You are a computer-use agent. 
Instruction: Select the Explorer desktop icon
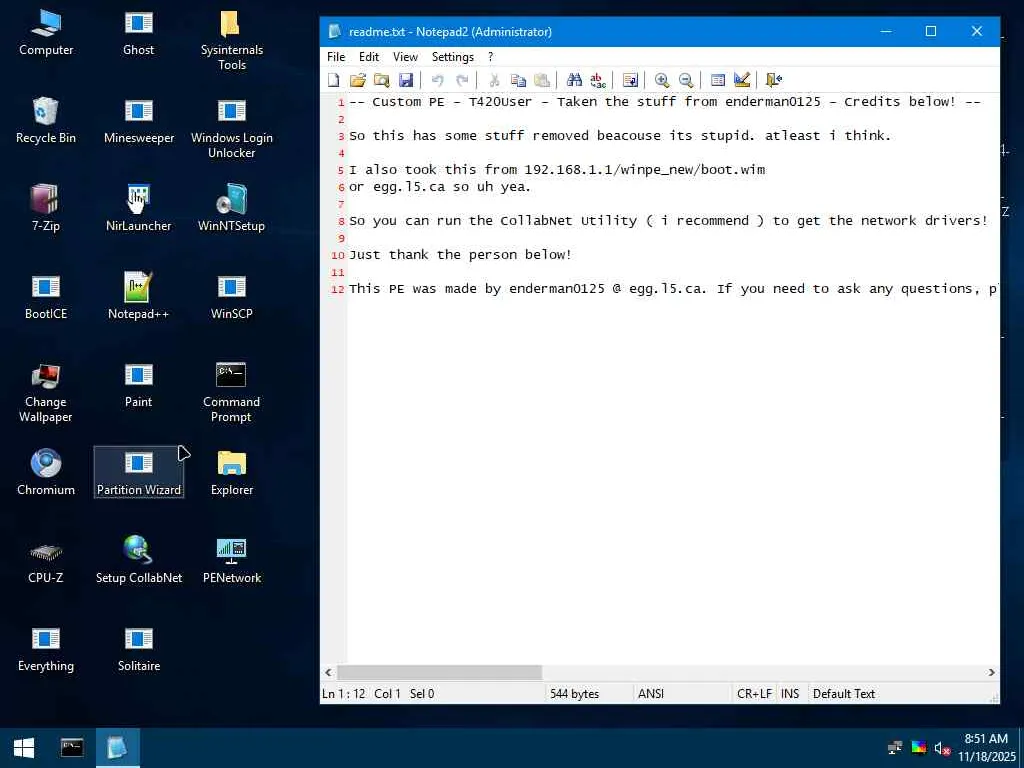[231, 473]
